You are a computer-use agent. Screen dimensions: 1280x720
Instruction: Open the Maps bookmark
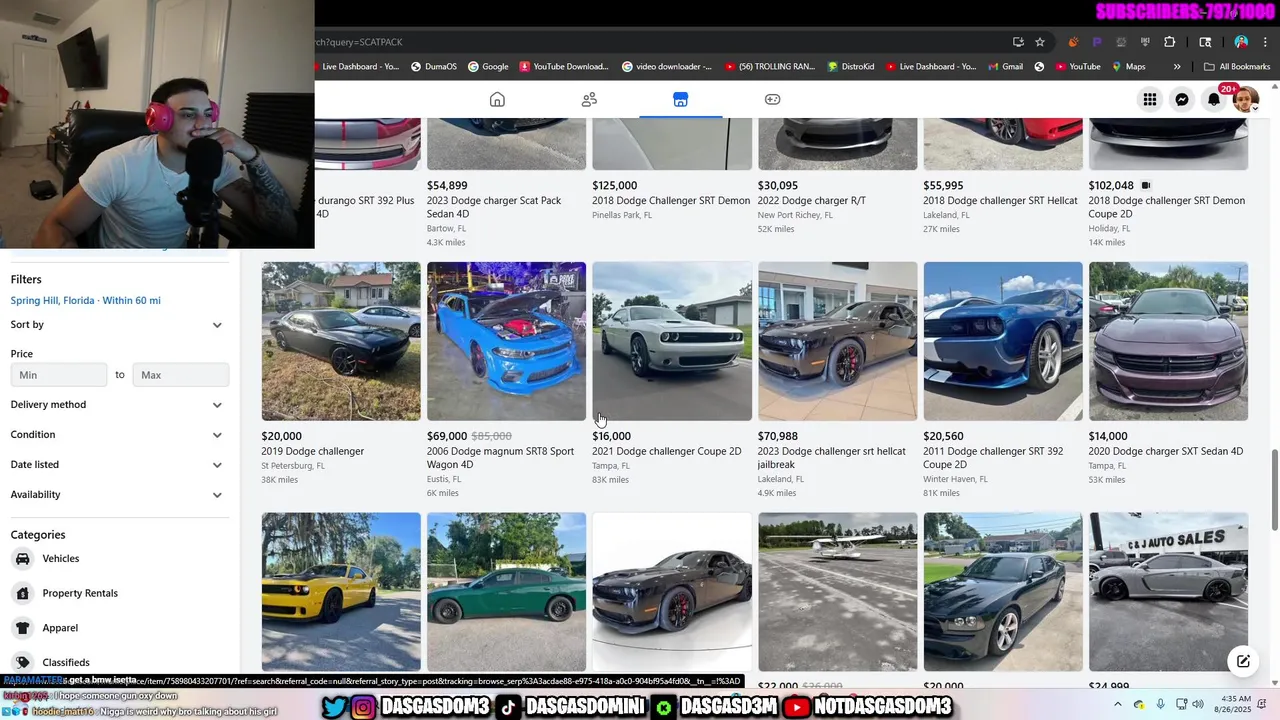pyautogui.click(x=1127, y=67)
